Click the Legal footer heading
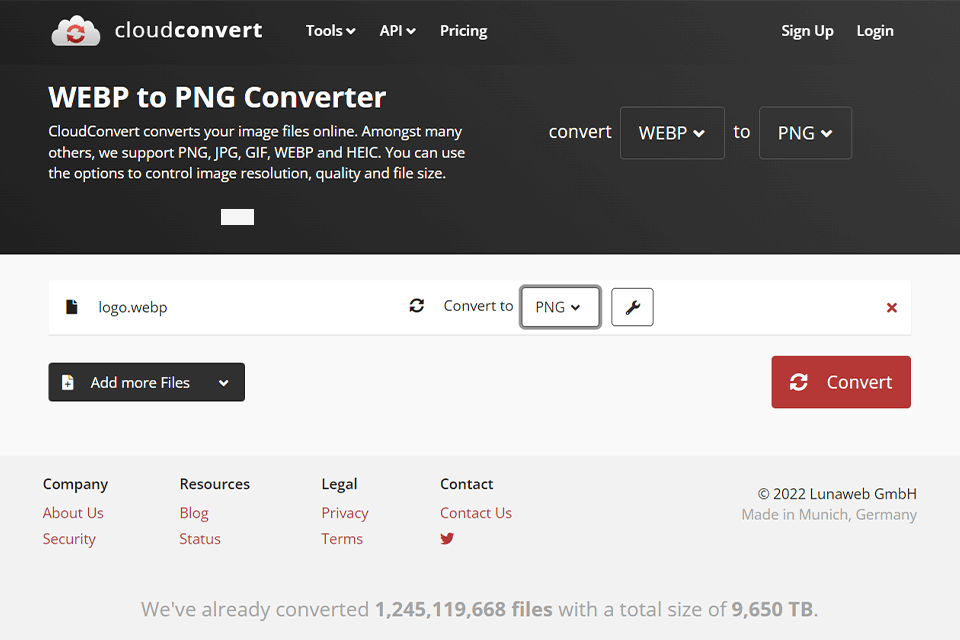 tap(339, 484)
